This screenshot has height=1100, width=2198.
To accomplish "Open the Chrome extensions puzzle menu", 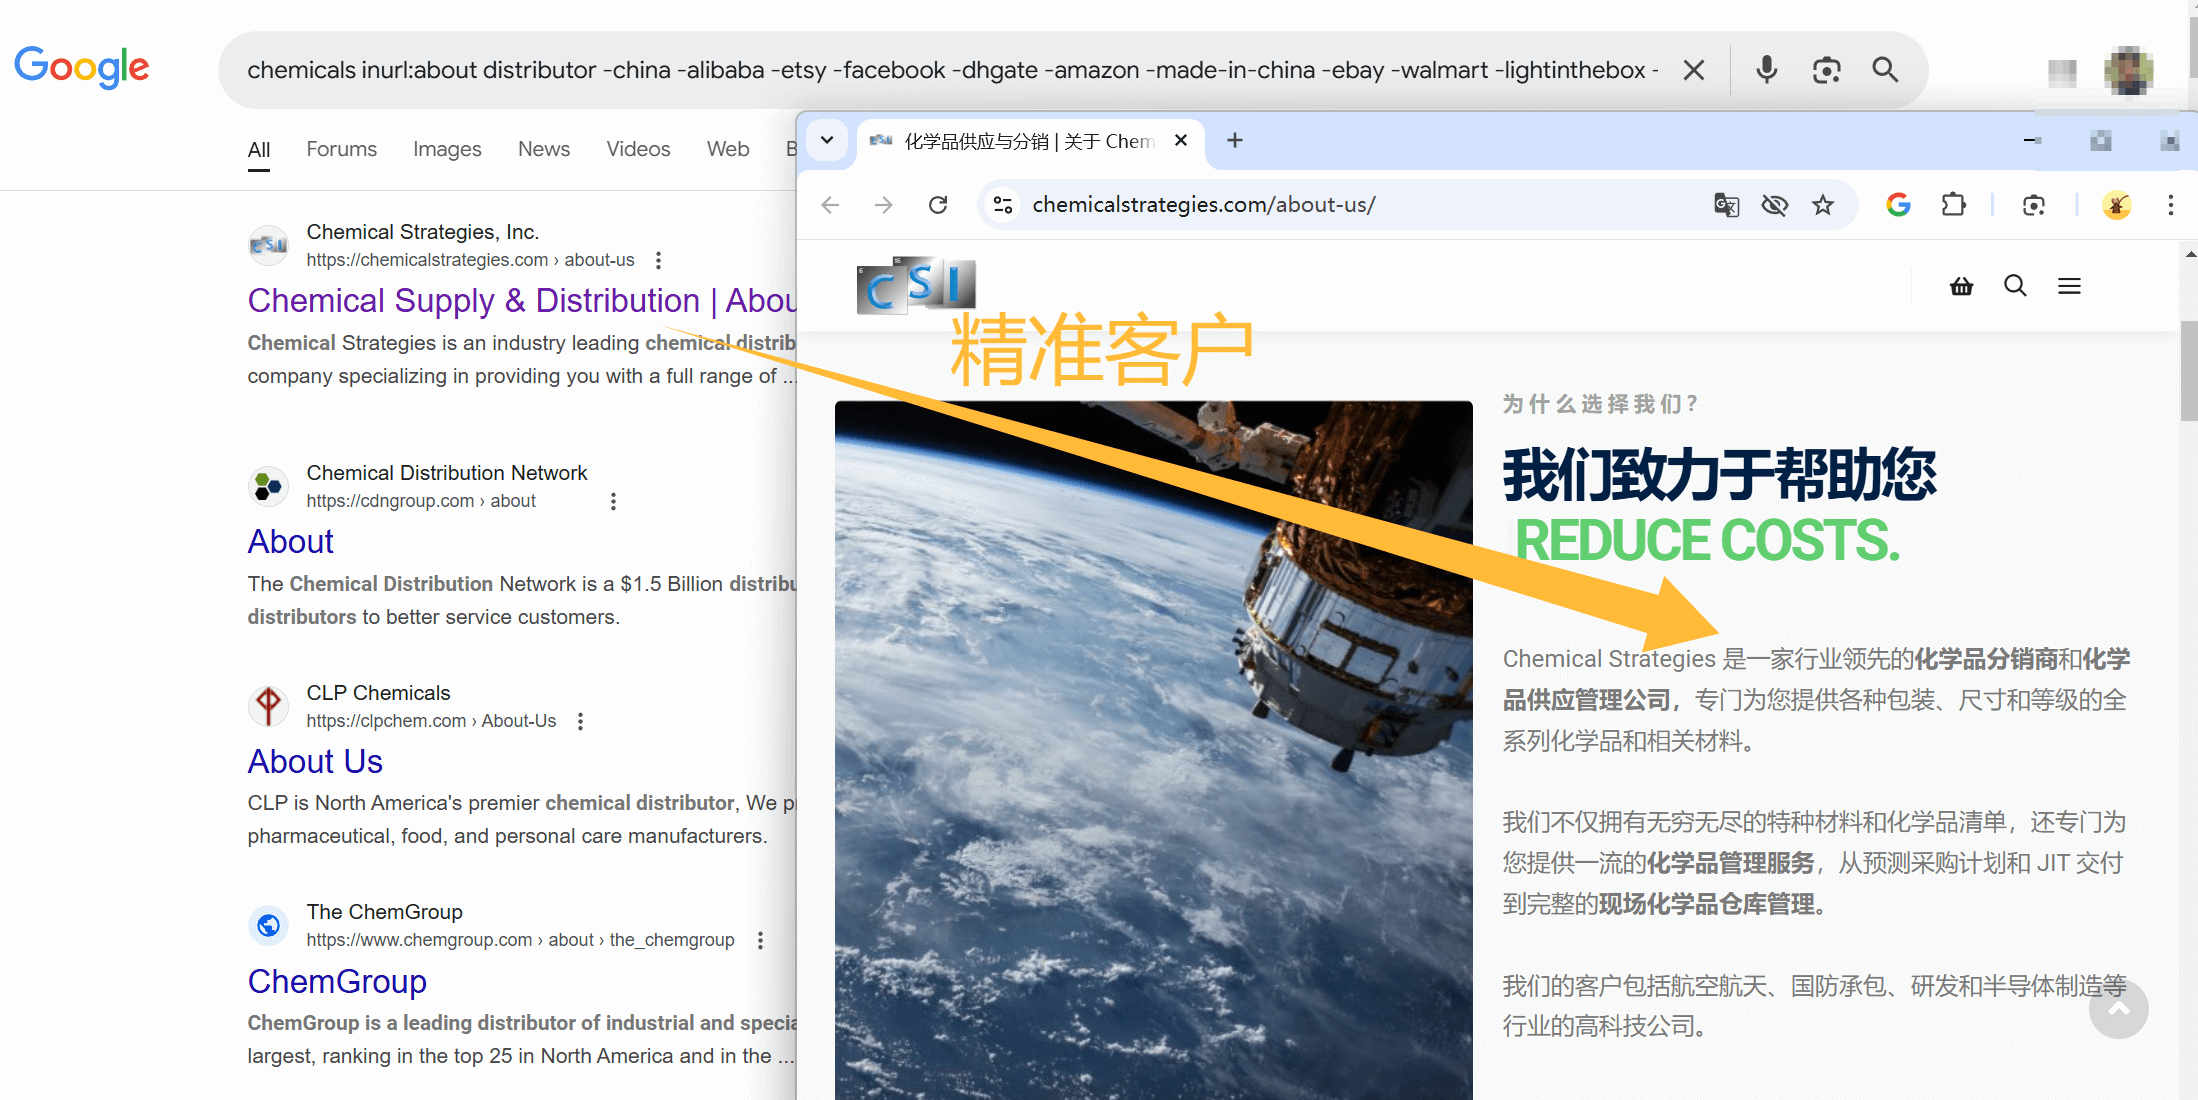I will coord(1953,205).
